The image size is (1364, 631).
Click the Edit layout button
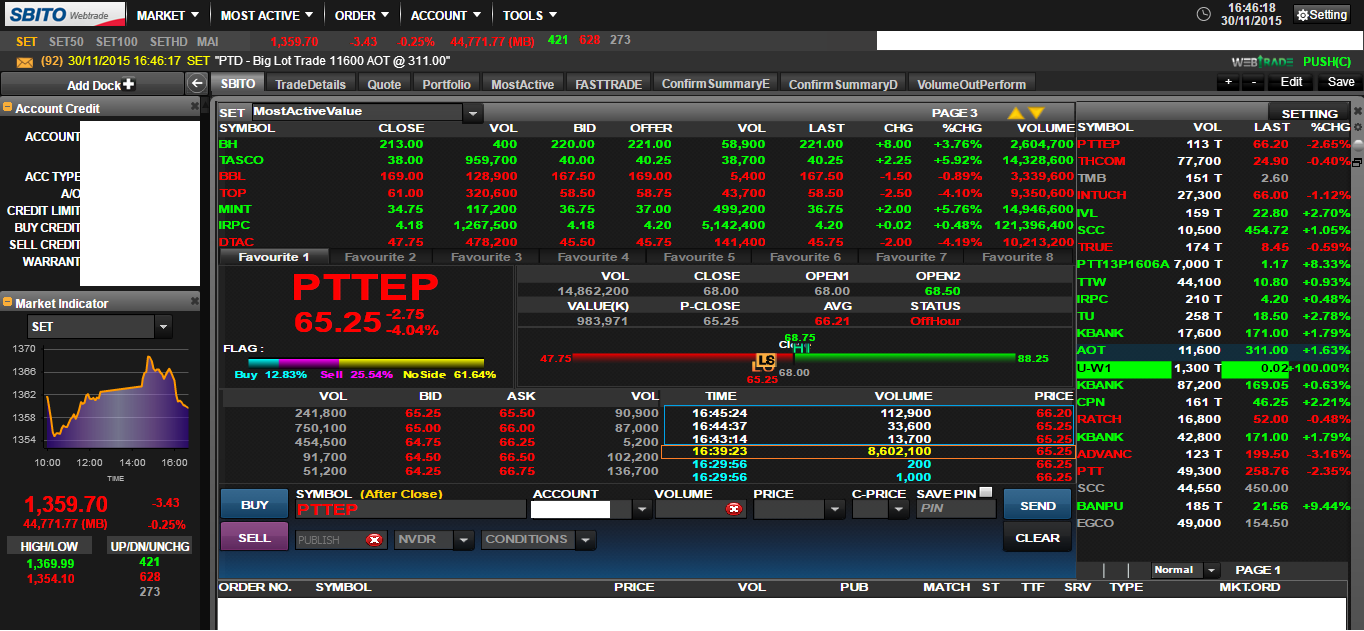coord(1291,82)
